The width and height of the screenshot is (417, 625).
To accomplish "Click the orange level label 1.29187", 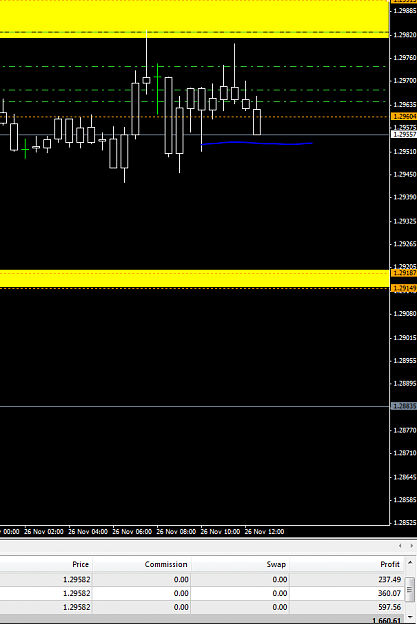I will [x=404, y=273].
